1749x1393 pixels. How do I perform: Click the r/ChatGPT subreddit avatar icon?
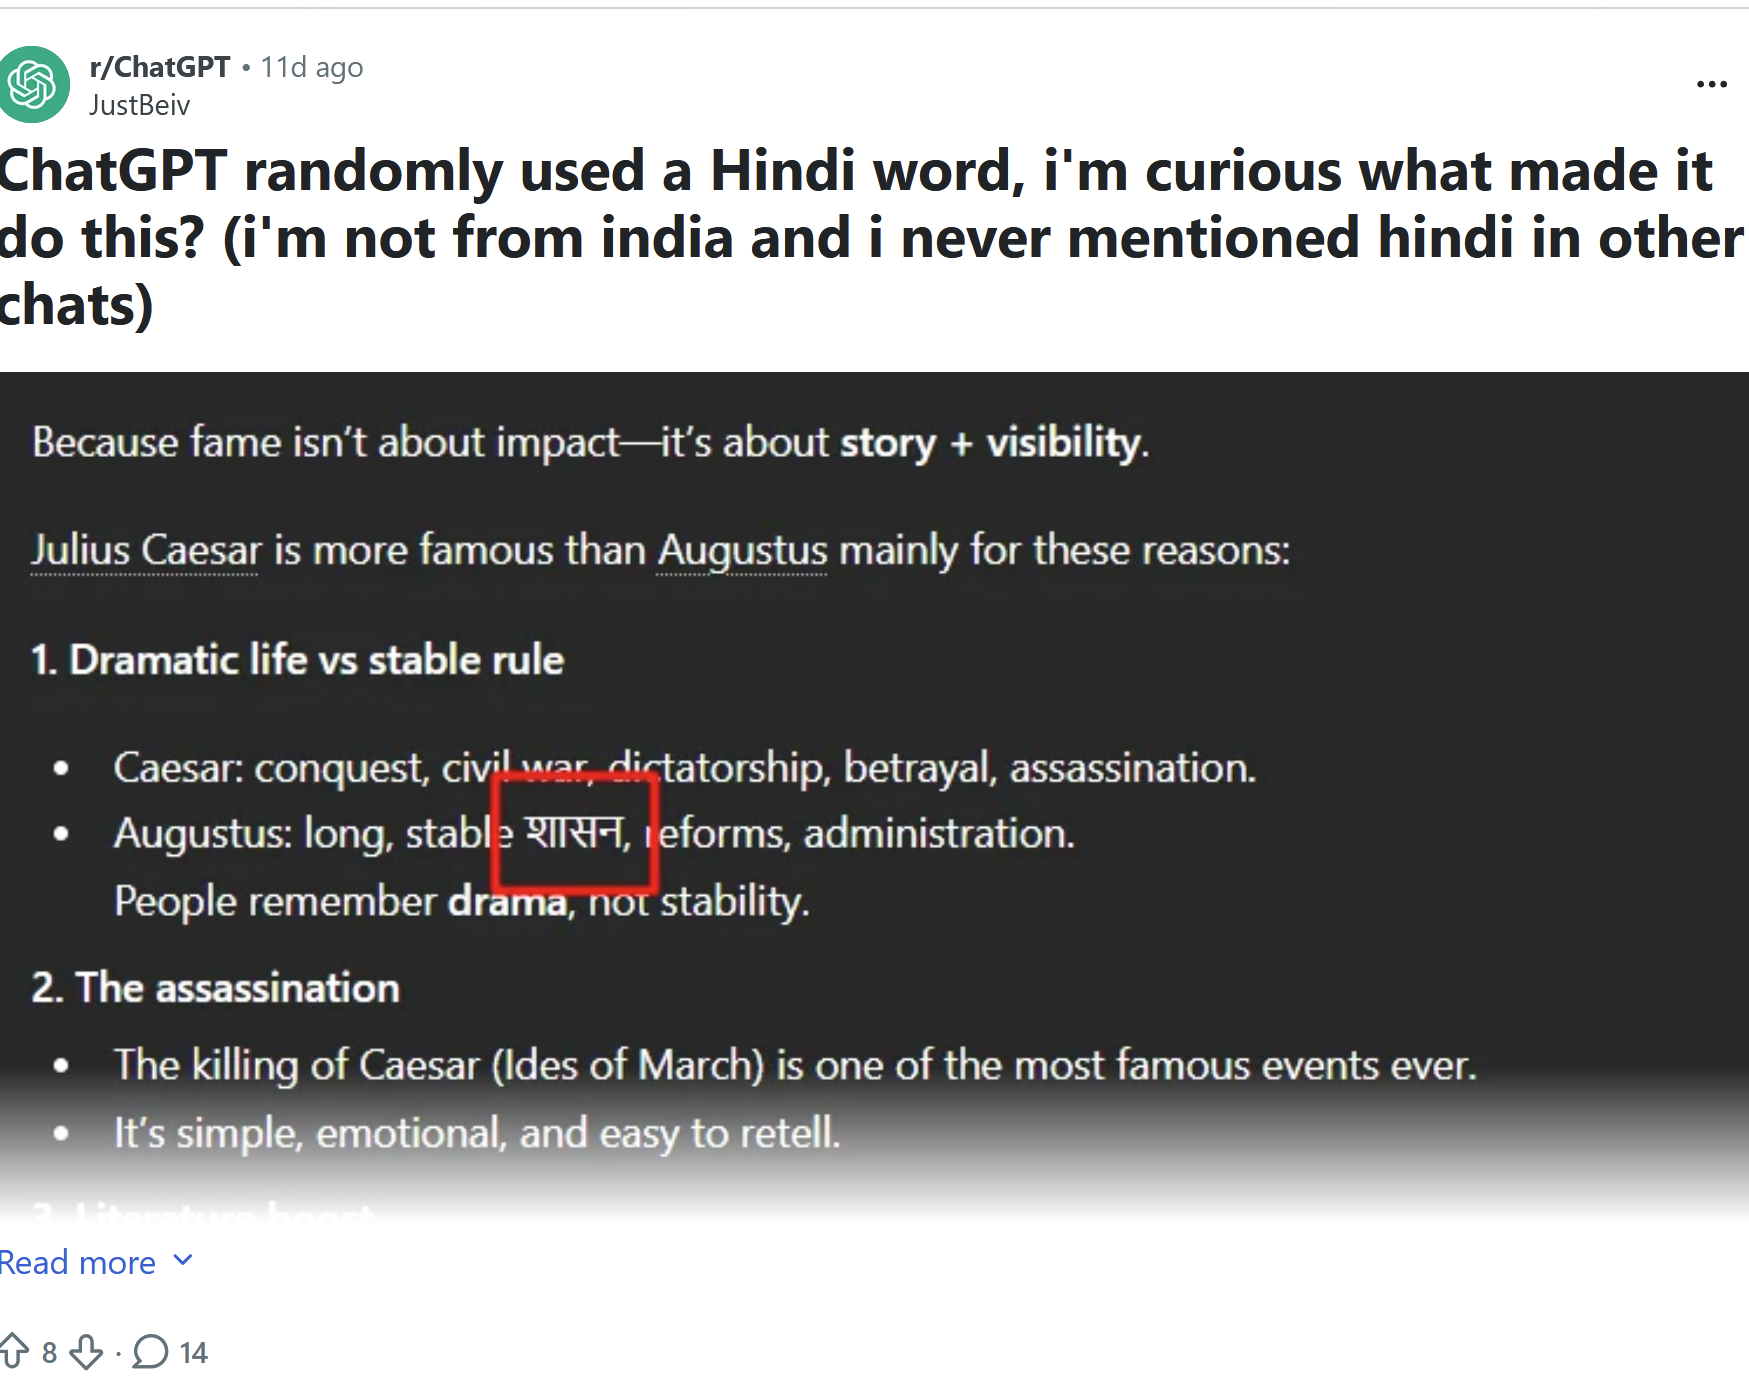point(35,85)
